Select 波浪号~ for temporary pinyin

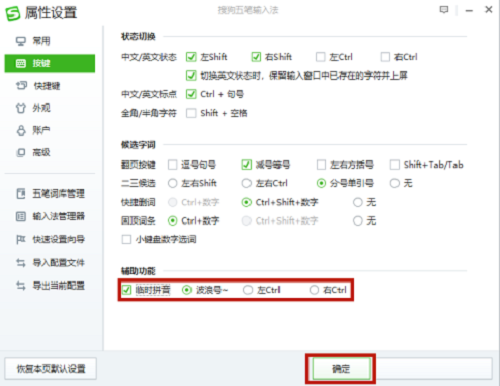(187, 290)
